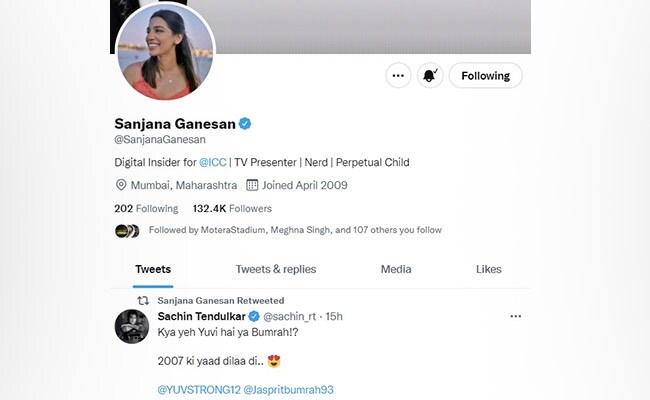Image resolution: width=650 pixels, height=400 pixels.
Task: Open the @YUVSTRONG12 mention in the tweet
Action: click(199, 390)
